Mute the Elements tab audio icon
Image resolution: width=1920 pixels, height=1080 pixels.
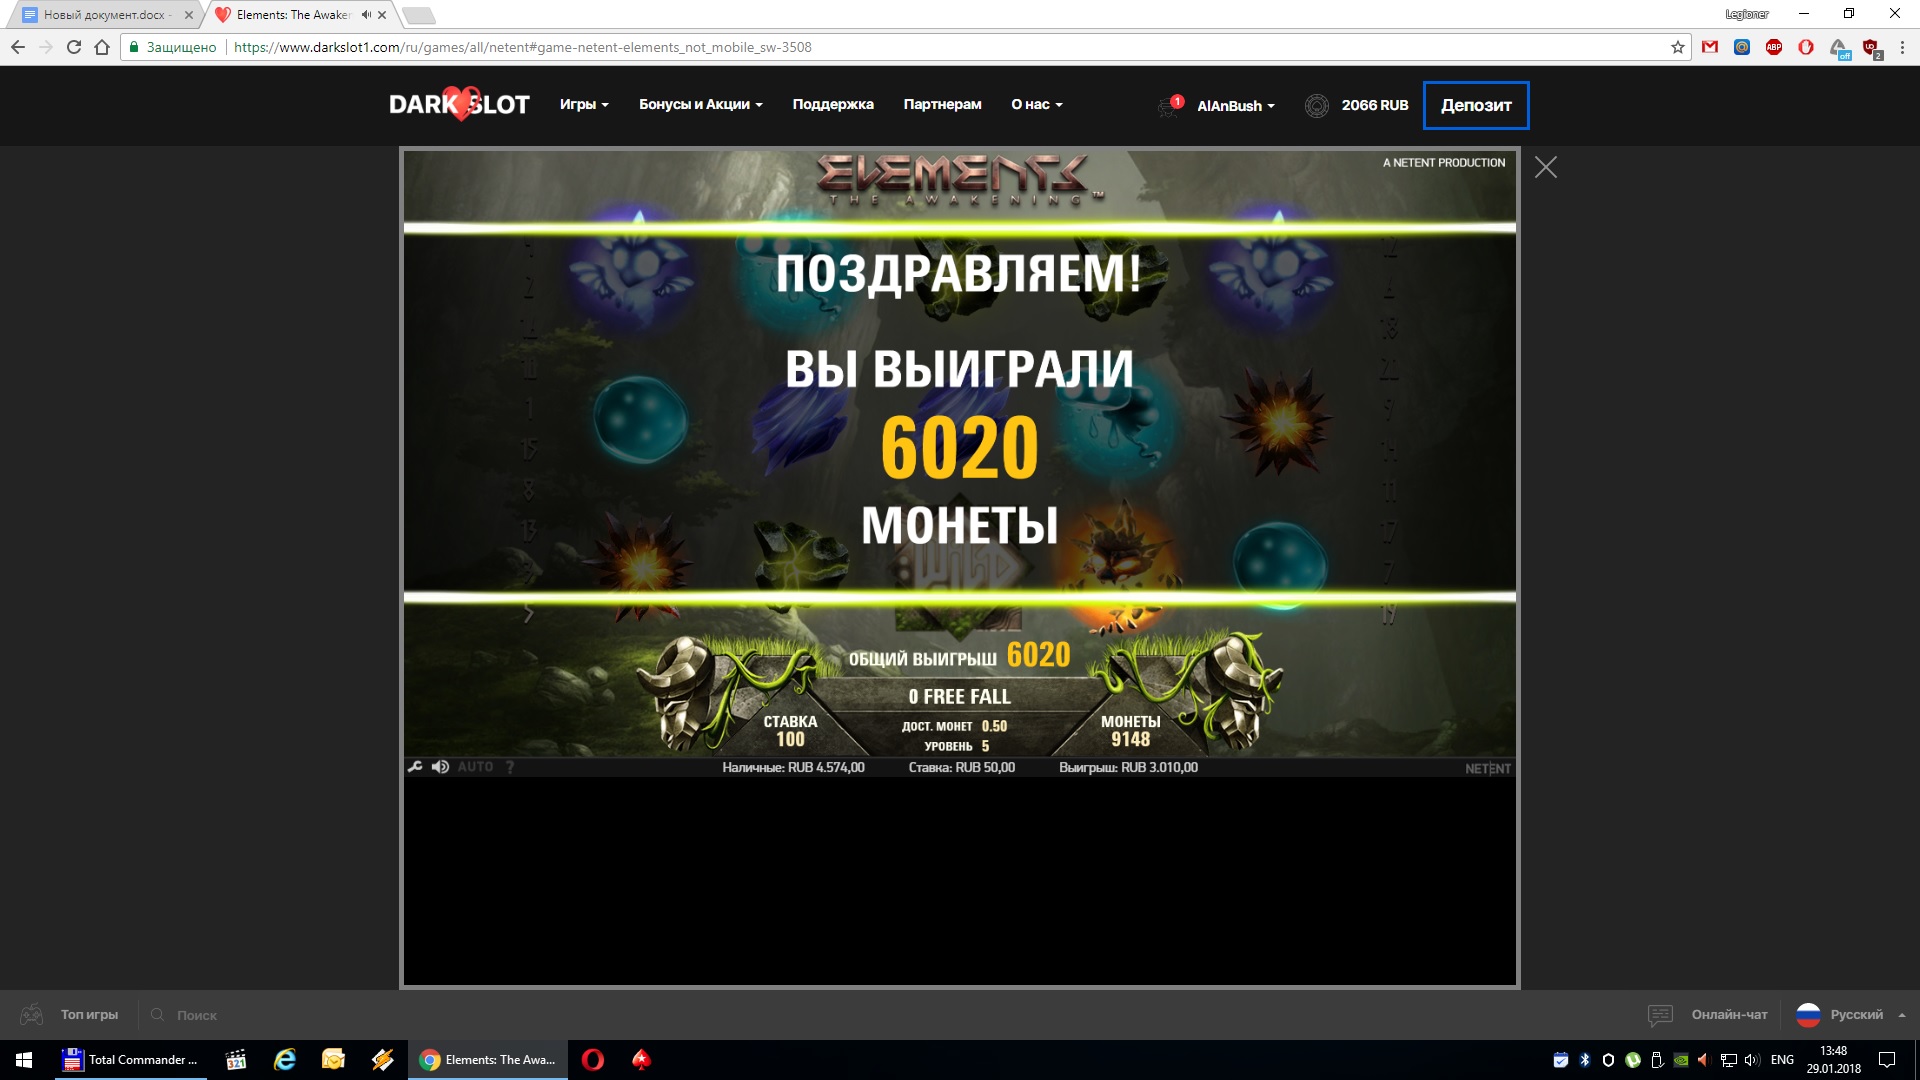(366, 15)
